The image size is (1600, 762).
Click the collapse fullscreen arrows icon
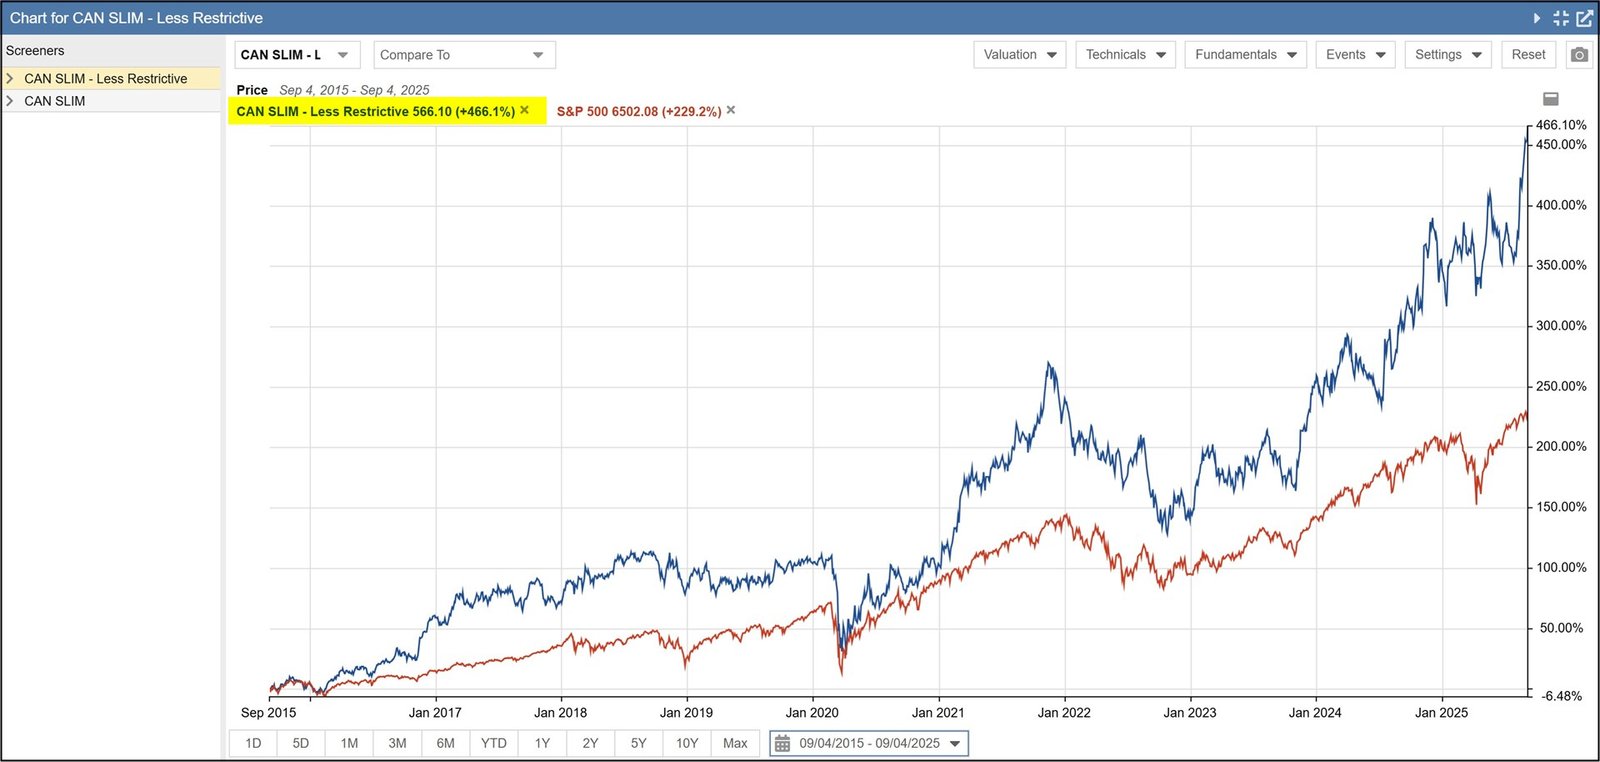tap(1561, 18)
